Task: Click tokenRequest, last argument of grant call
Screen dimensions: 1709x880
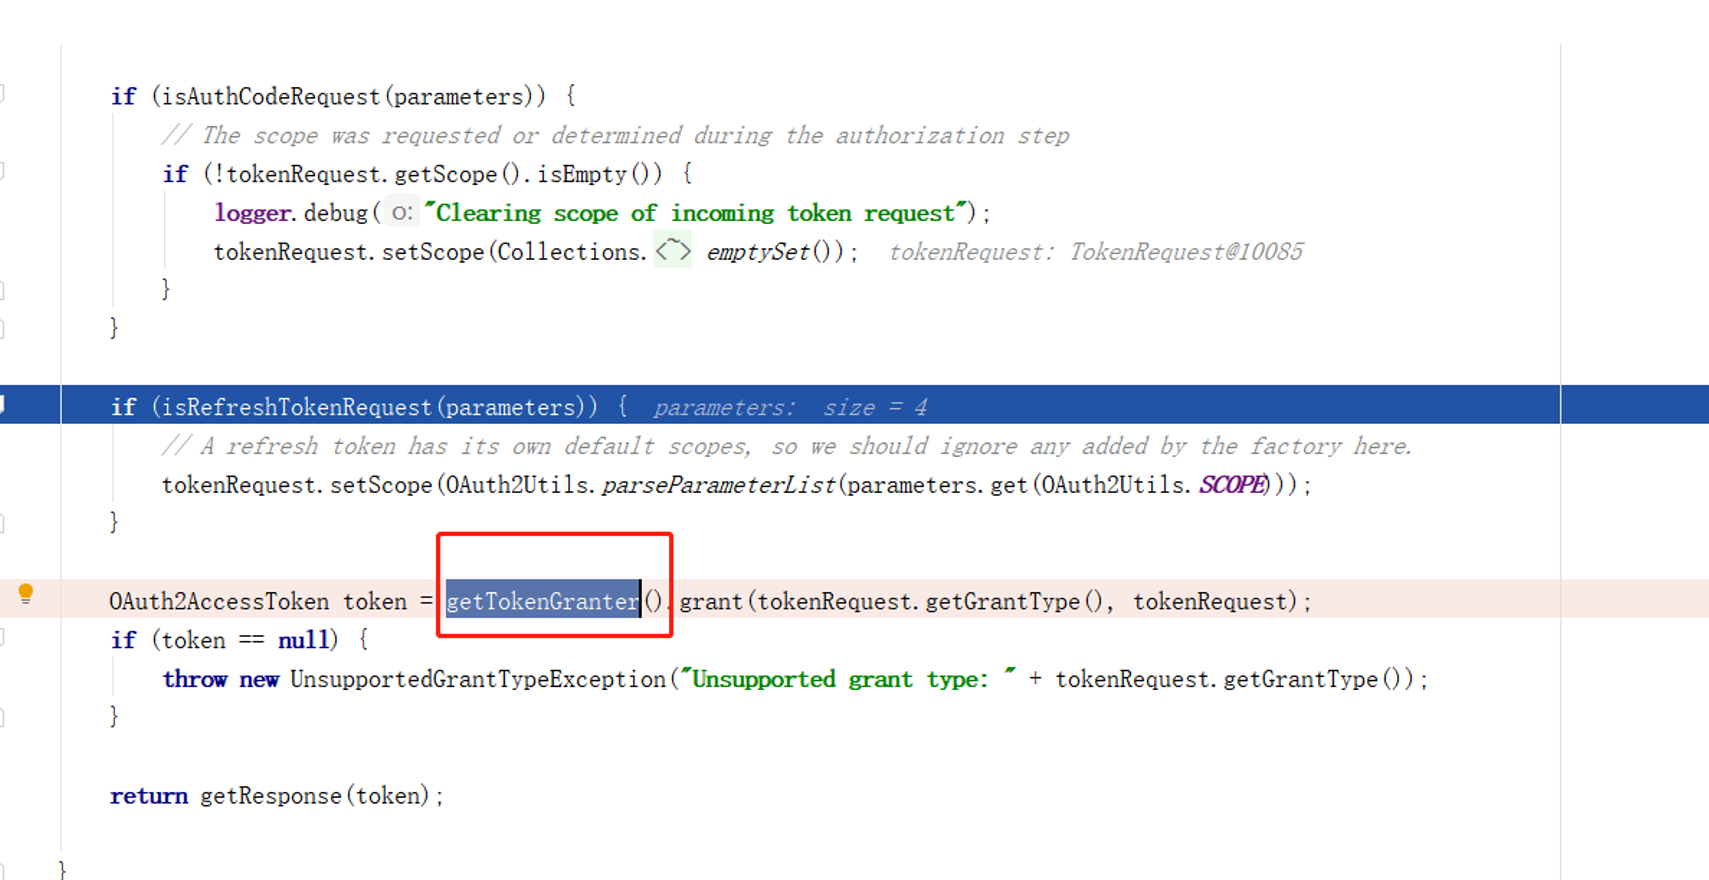Action: (1208, 601)
